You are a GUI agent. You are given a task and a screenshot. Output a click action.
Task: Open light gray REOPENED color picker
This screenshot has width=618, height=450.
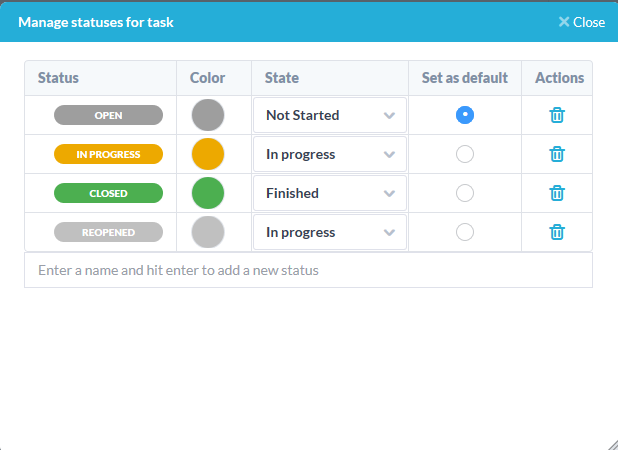click(x=208, y=232)
